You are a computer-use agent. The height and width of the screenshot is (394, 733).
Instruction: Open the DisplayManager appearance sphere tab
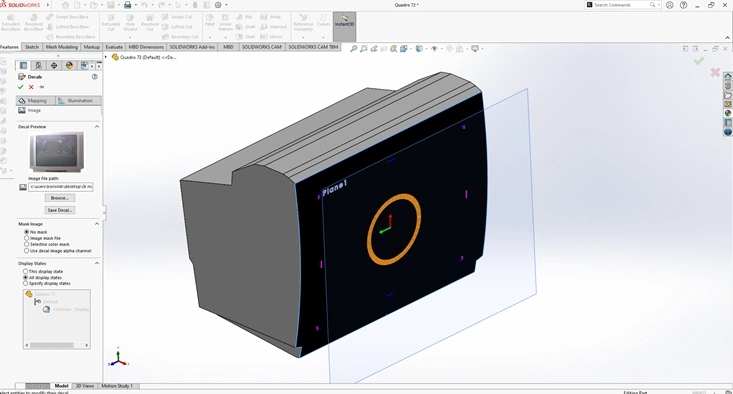[69, 65]
